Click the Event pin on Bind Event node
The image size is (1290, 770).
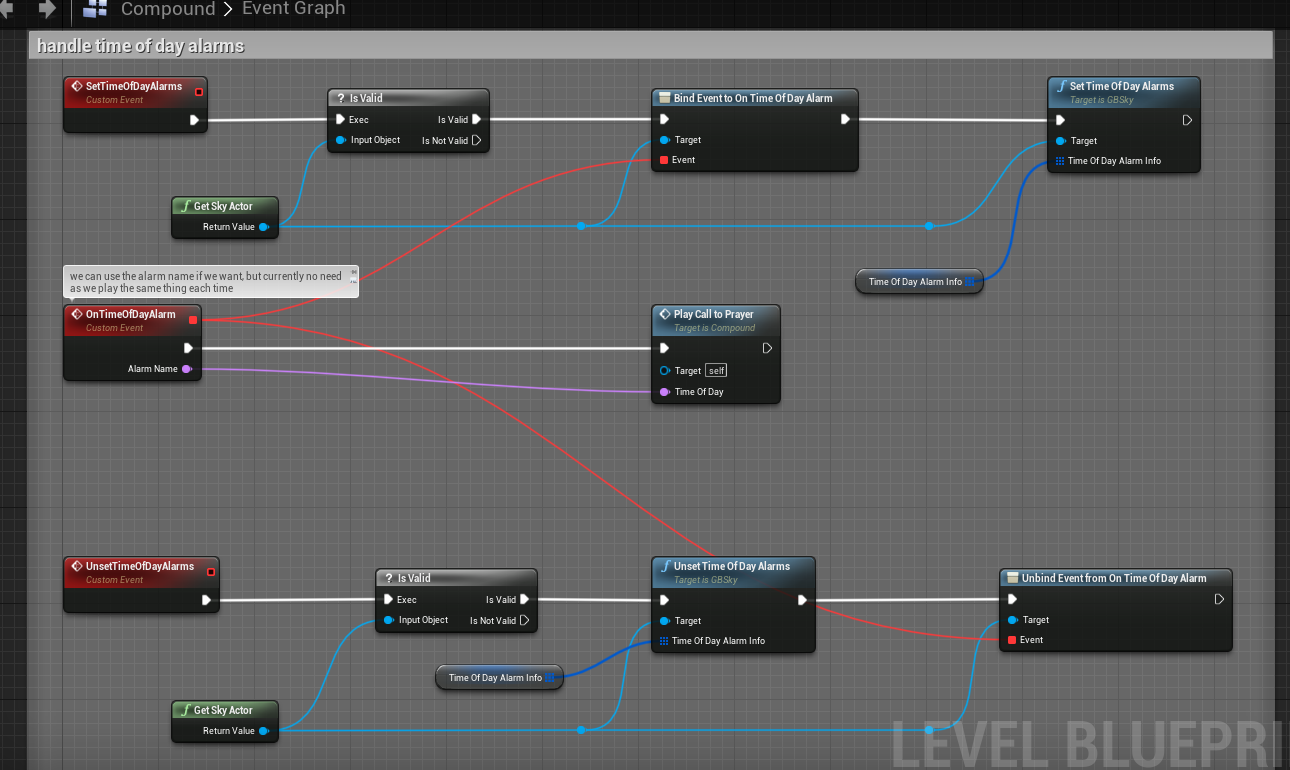click(x=663, y=160)
